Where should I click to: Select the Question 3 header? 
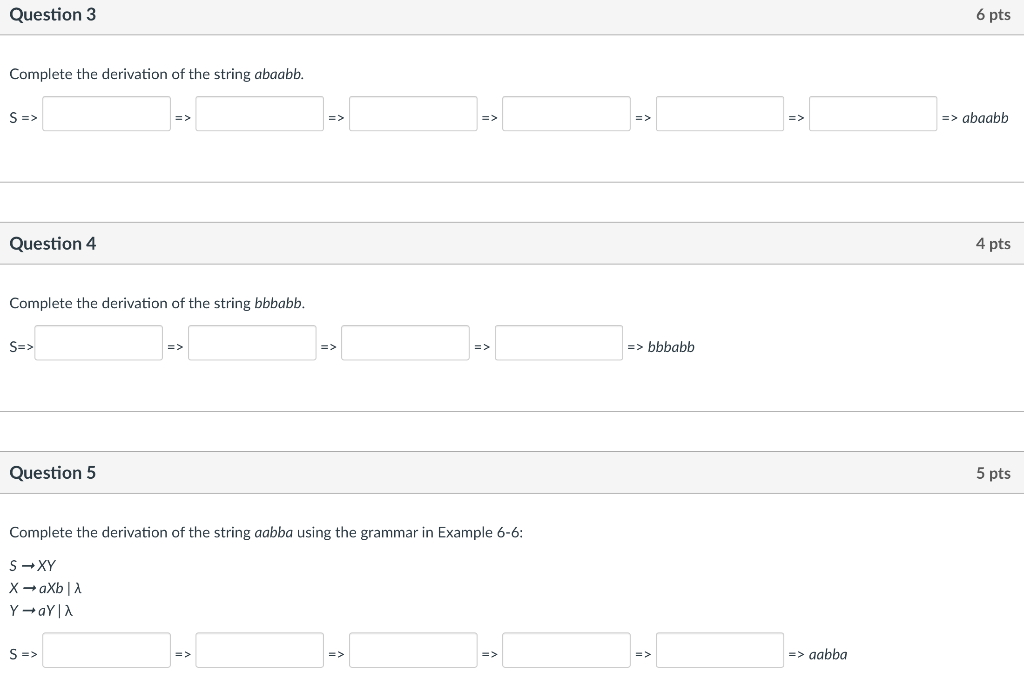(x=52, y=14)
